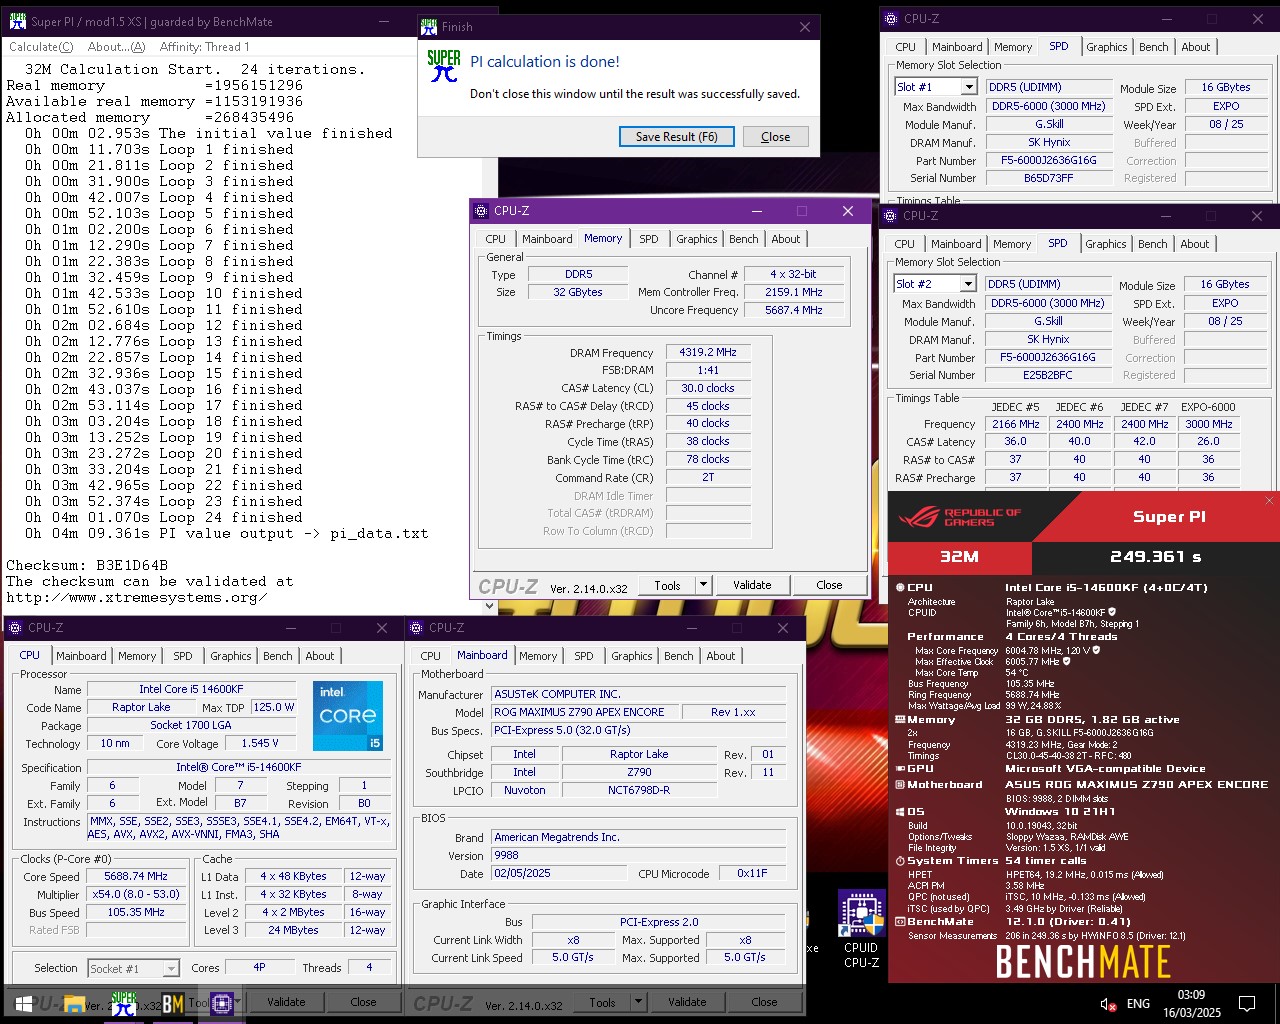Click the Affinity: Thread 1 menu item

pos(204,47)
